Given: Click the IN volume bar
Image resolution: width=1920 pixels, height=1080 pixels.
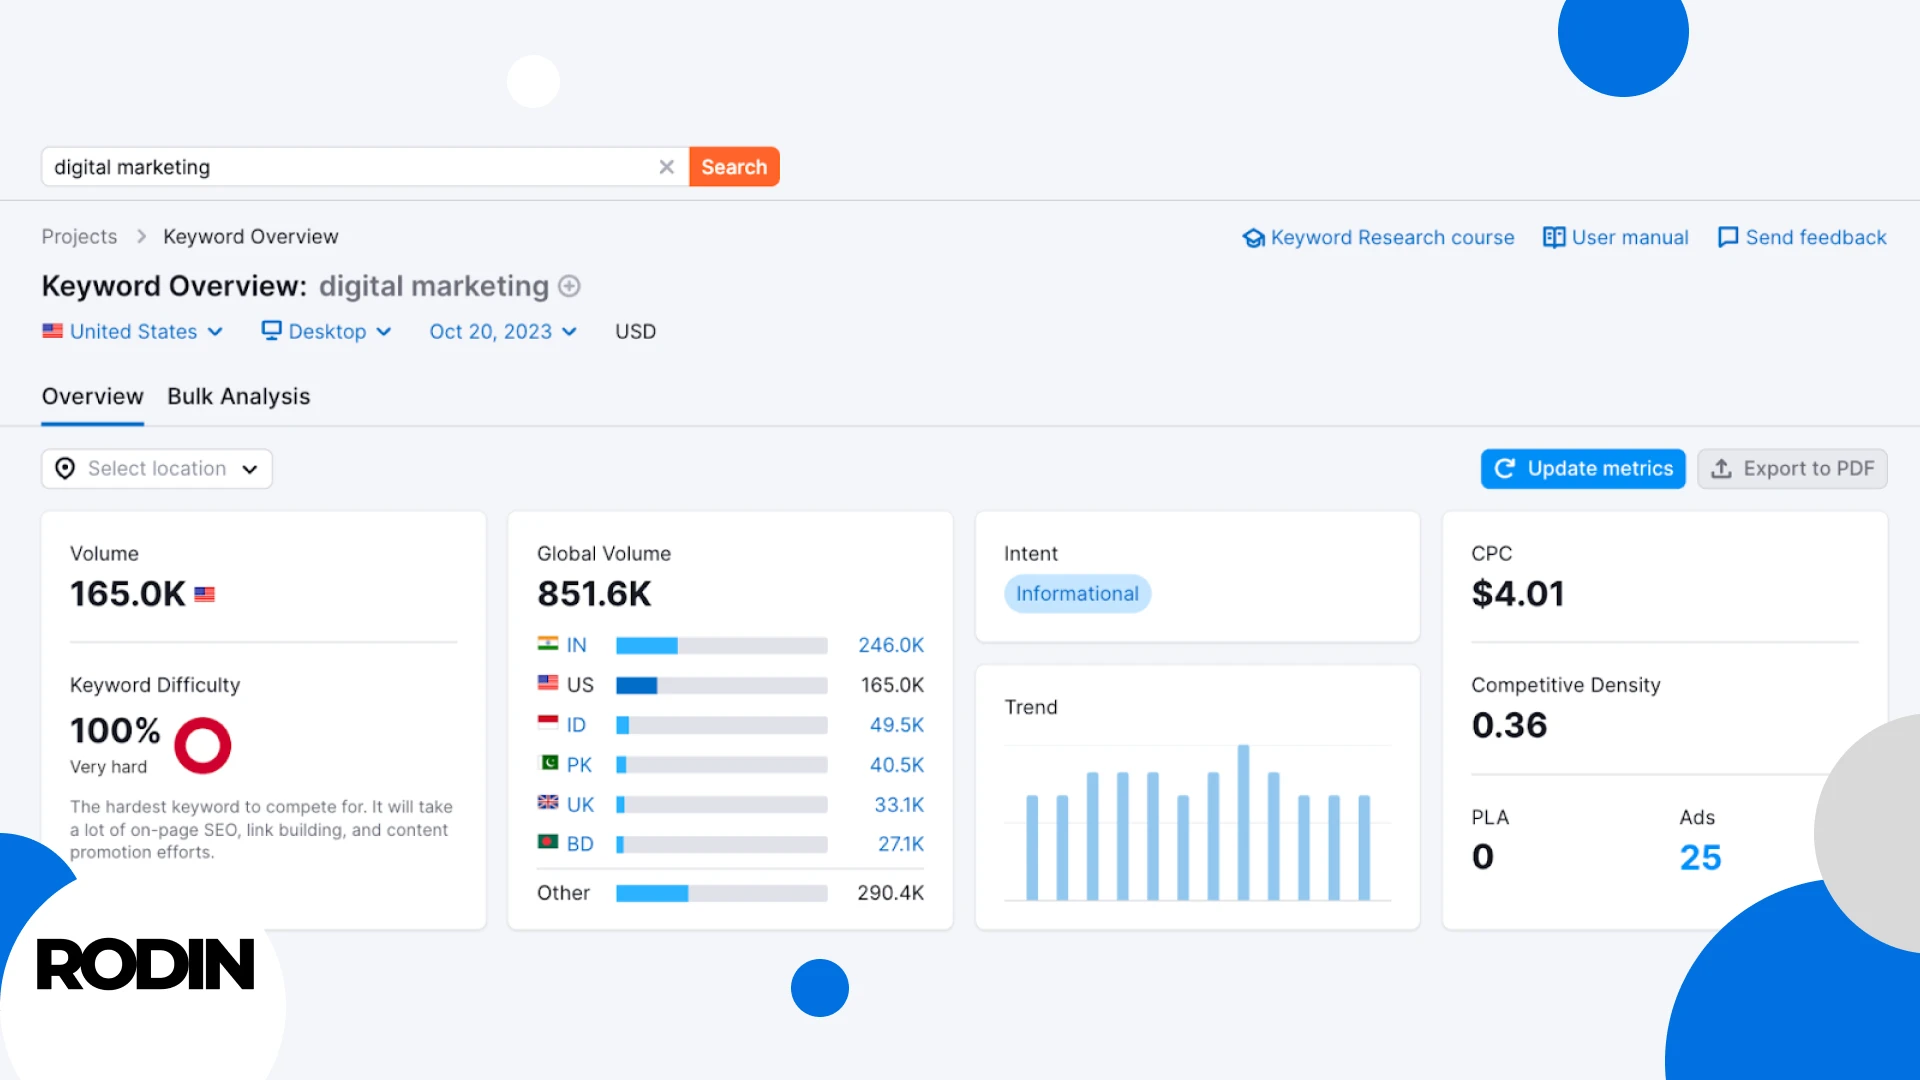Looking at the screenshot, I should point(721,646).
